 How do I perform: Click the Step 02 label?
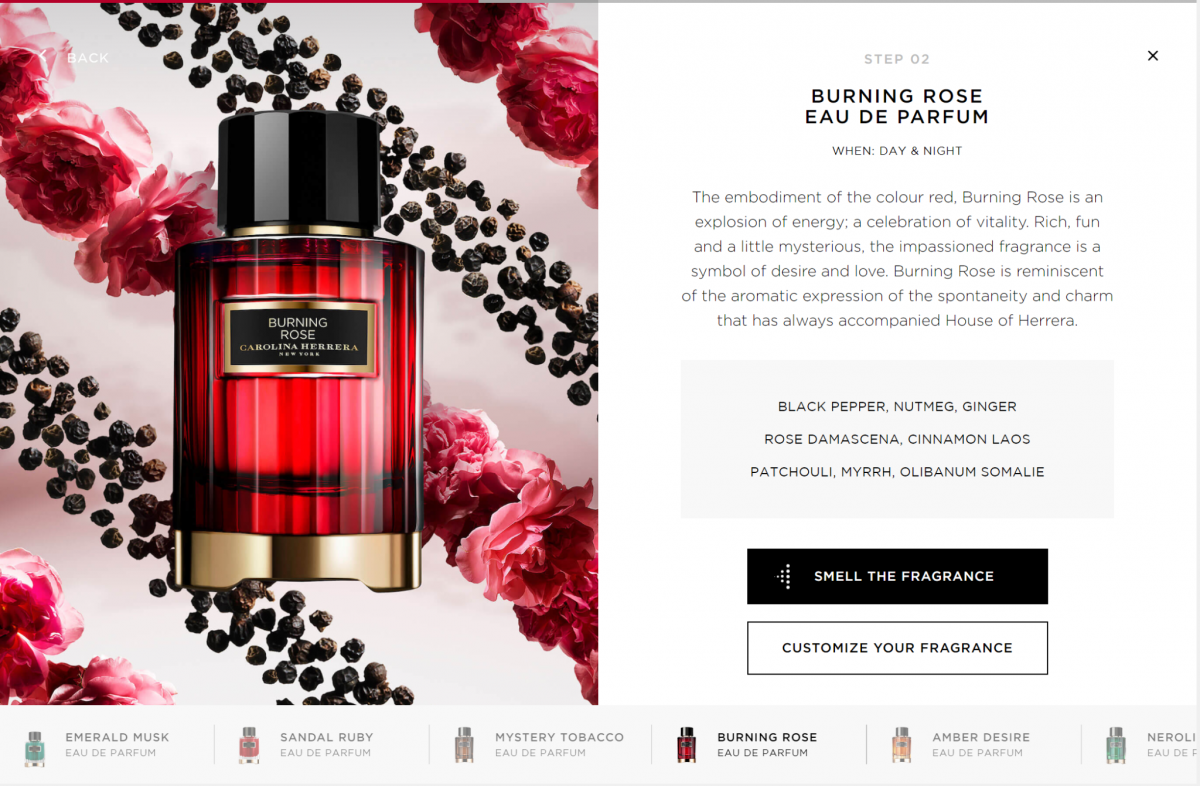(x=897, y=59)
